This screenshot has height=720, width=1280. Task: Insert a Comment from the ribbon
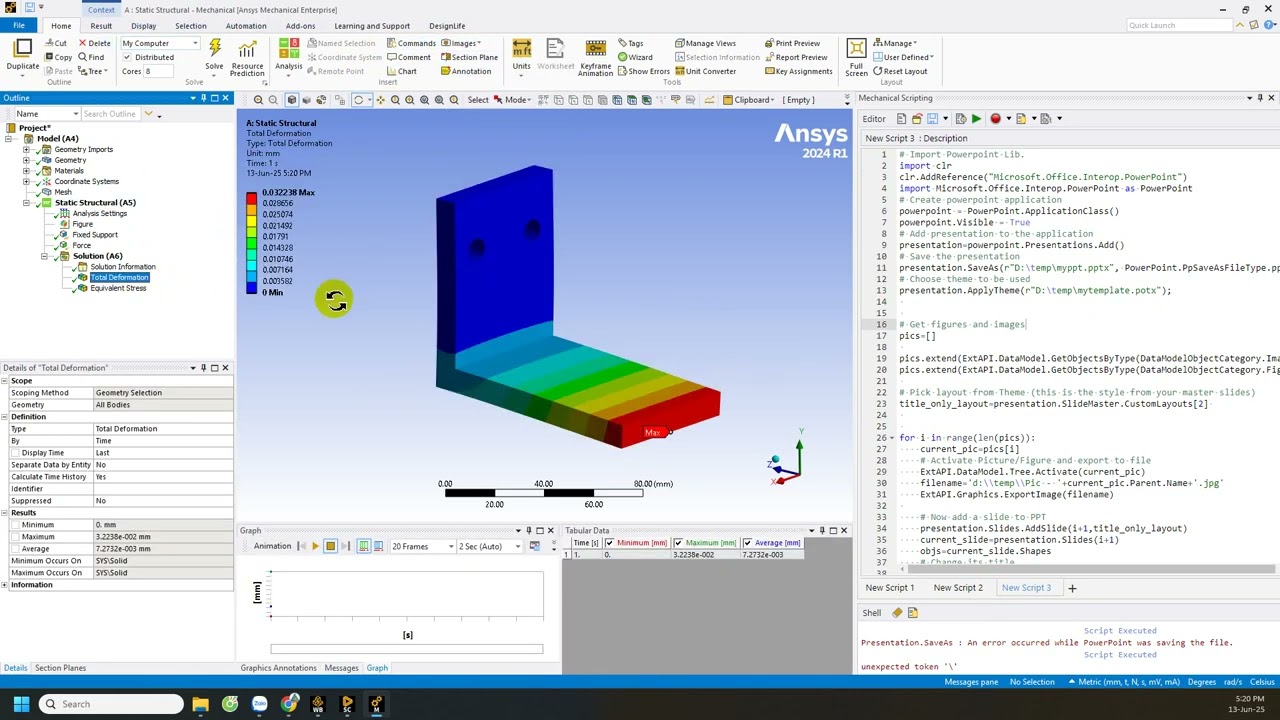point(407,57)
